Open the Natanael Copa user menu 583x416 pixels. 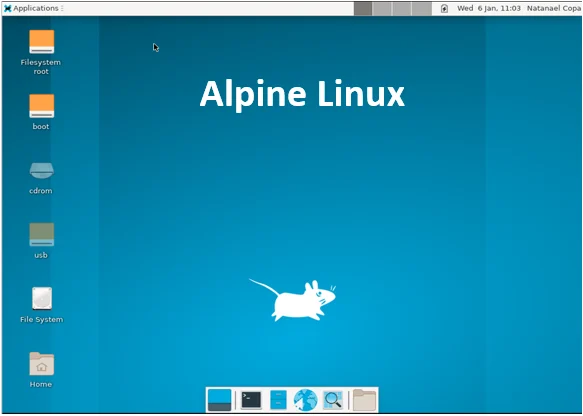click(x=554, y=8)
